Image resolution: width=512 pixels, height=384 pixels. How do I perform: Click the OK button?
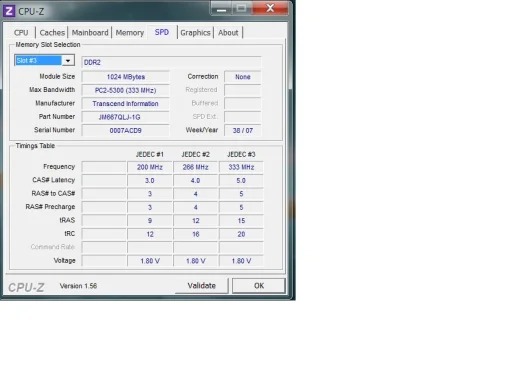tap(259, 286)
